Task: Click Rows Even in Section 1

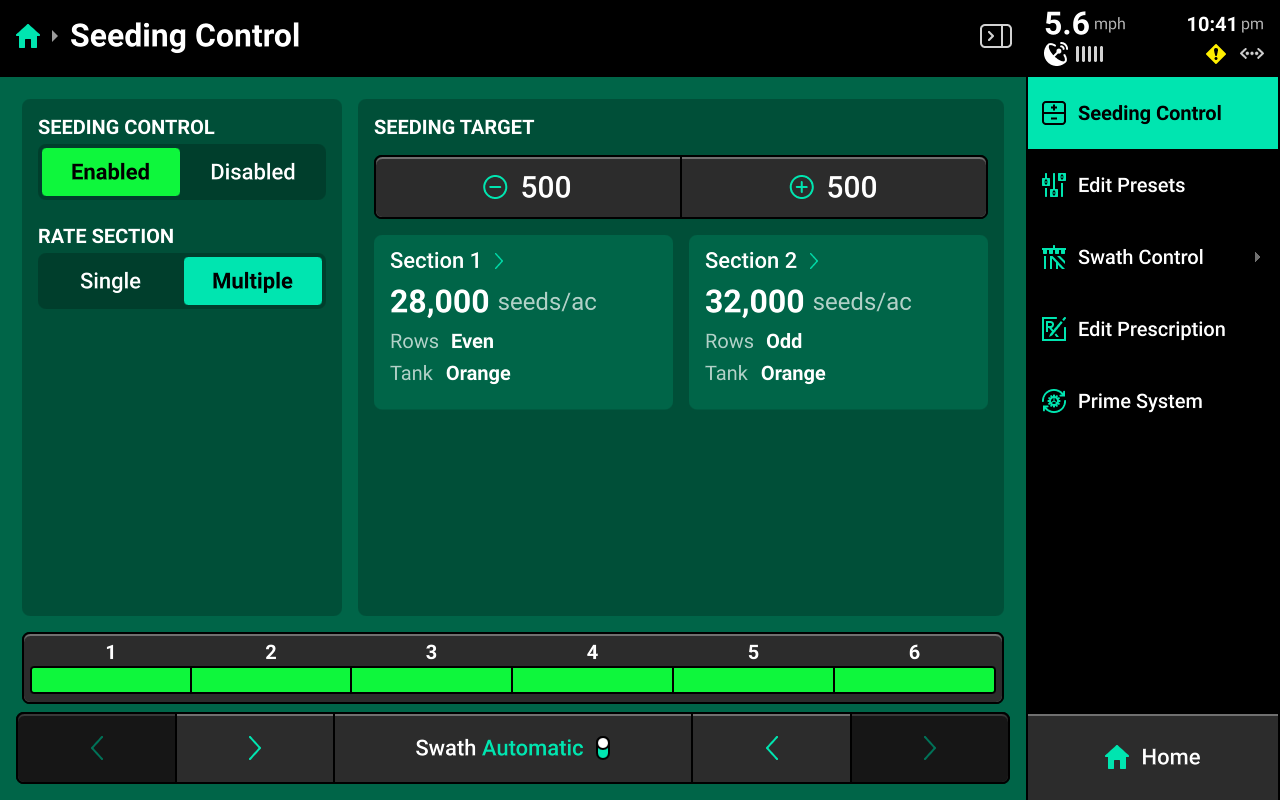Action: pyautogui.click(x=442, y=341)
